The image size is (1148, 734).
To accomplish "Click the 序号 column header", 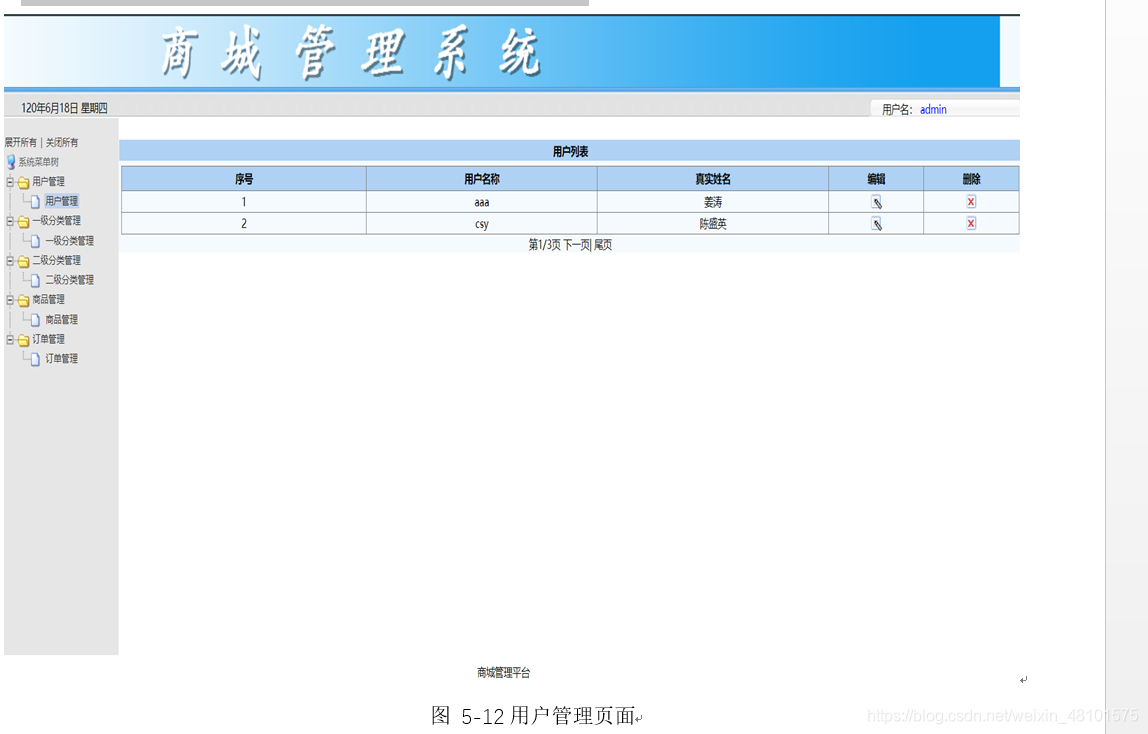I will (244, 179).
